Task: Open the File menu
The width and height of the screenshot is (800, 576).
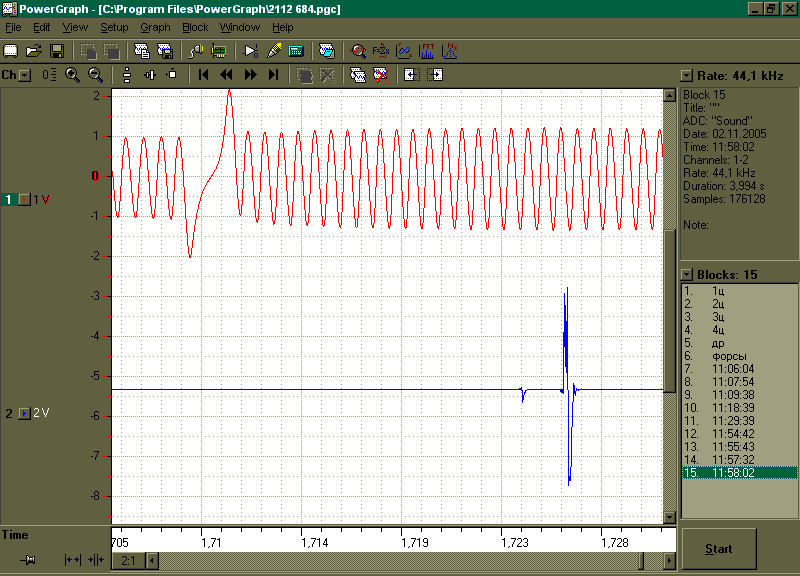Action: 13,28
